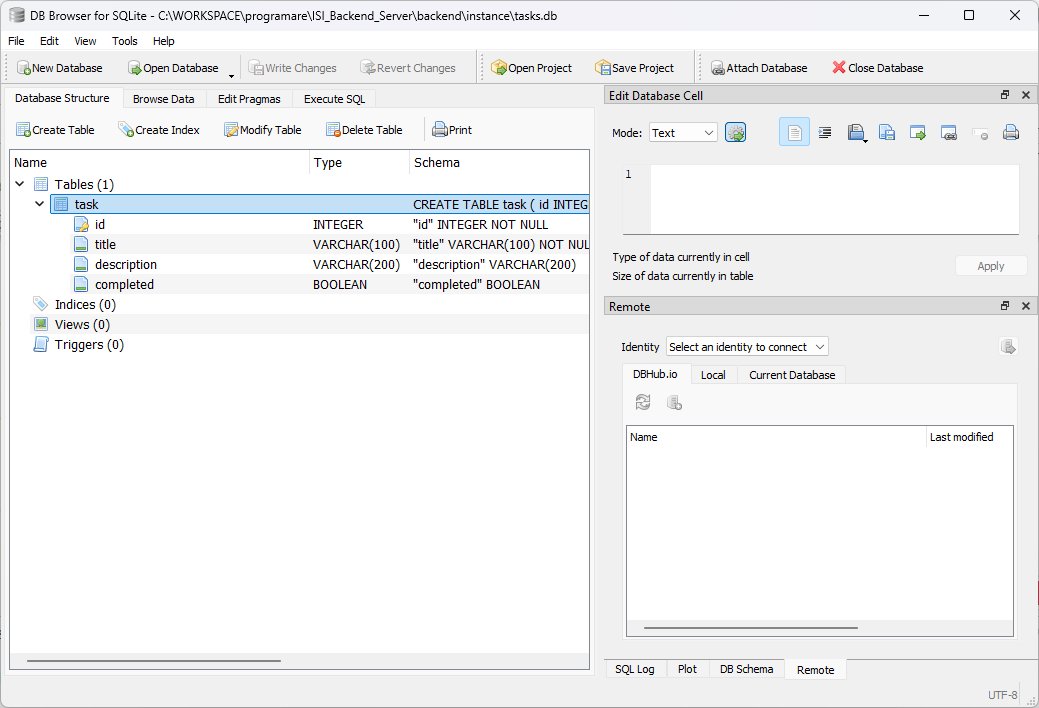Open cell data in external application
This screenshot has height=708, width=1039.
click(x=917, y=131)
